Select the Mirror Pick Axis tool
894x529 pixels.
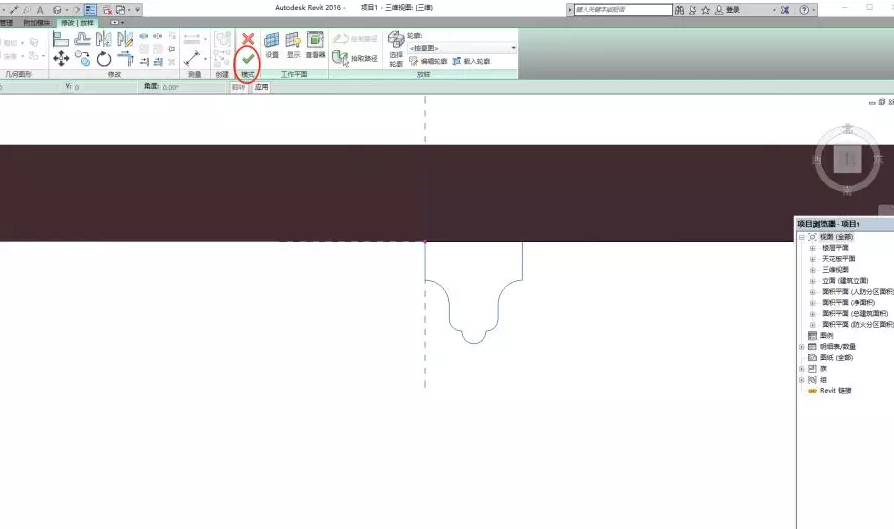104,39
